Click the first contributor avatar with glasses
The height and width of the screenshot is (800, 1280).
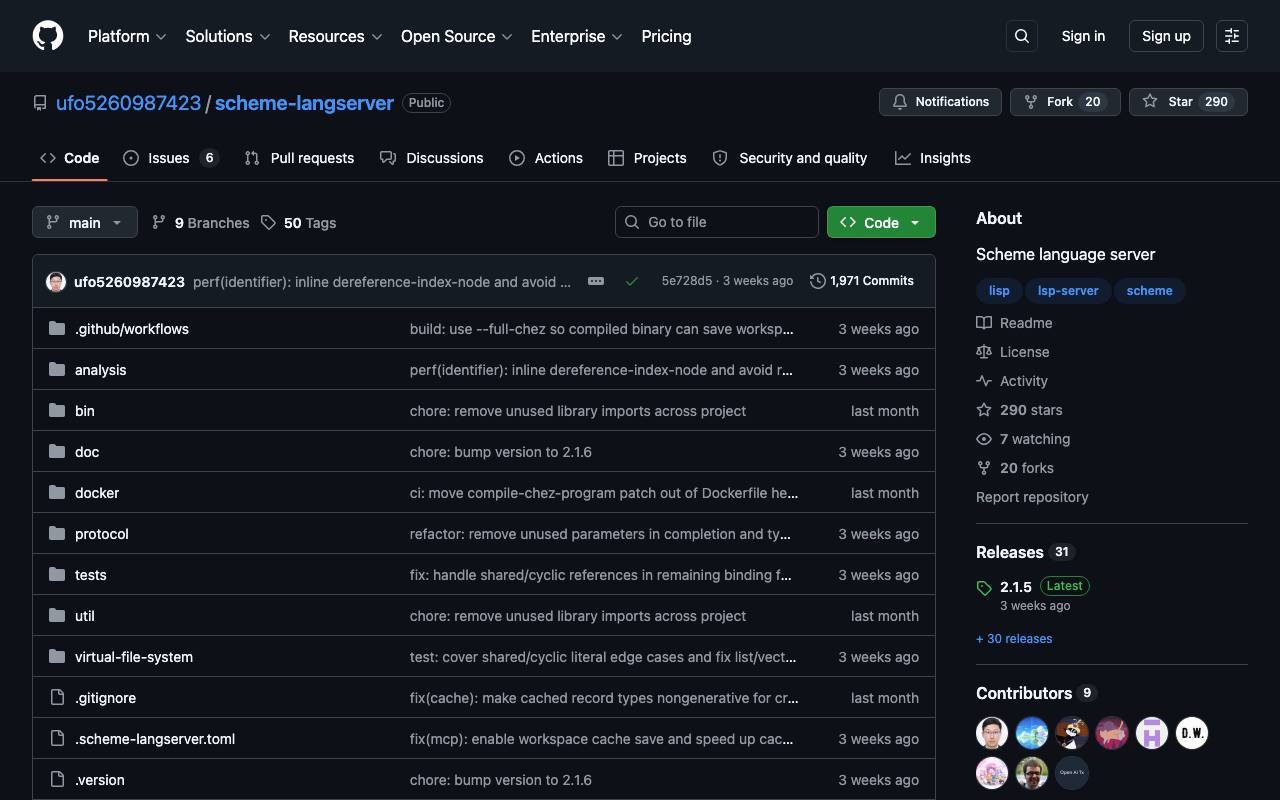[x=992, y=733]
